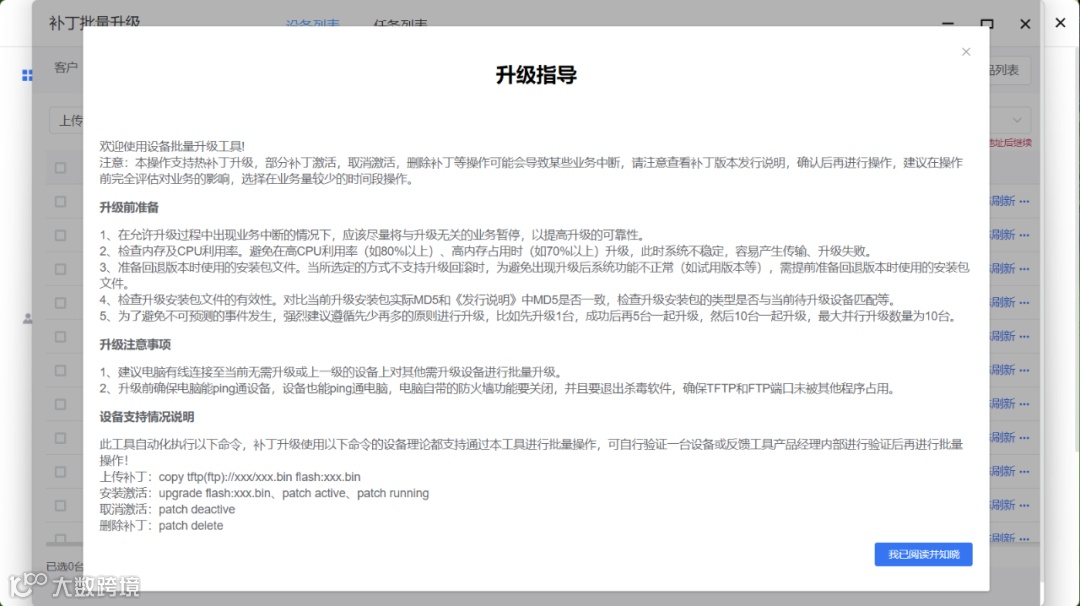Refresh the second device row via 刷新

pos(1003,235)
